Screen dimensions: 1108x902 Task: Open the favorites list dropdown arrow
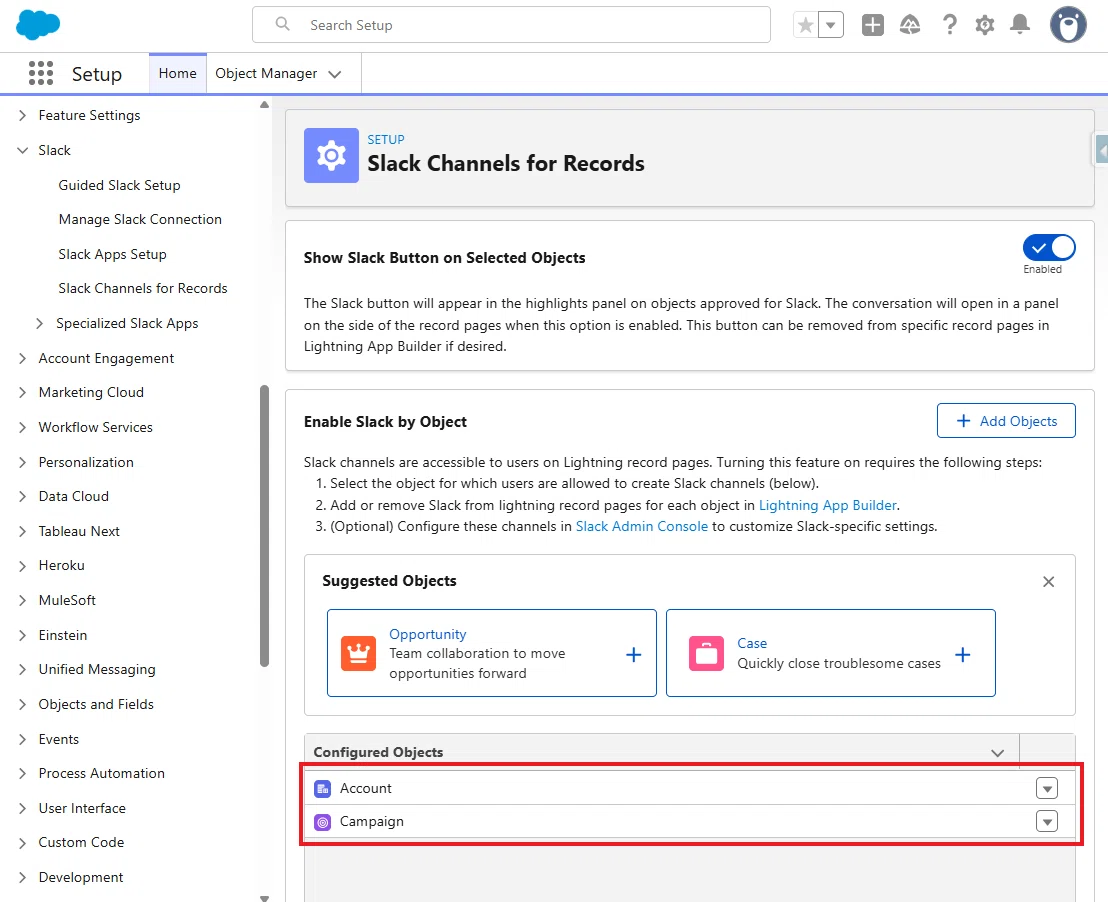point(831,25)
